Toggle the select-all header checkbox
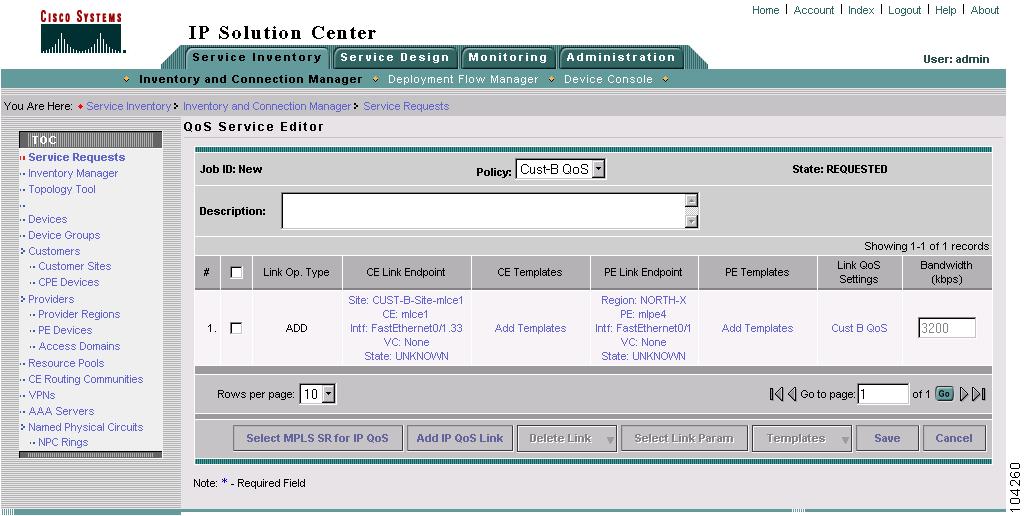 pos(236,272)
